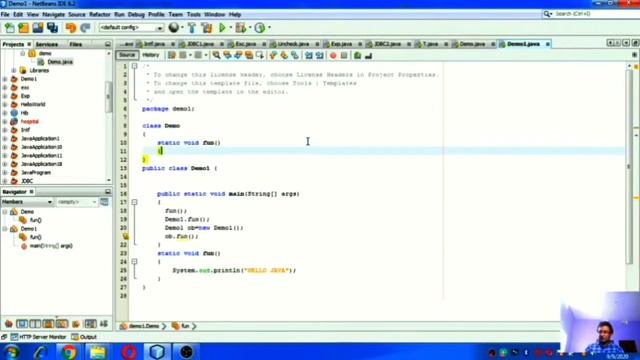Viewport: 640px width, 360px height.
Task: Open the Run Project dropdown arrow
Action: [231, 28]
